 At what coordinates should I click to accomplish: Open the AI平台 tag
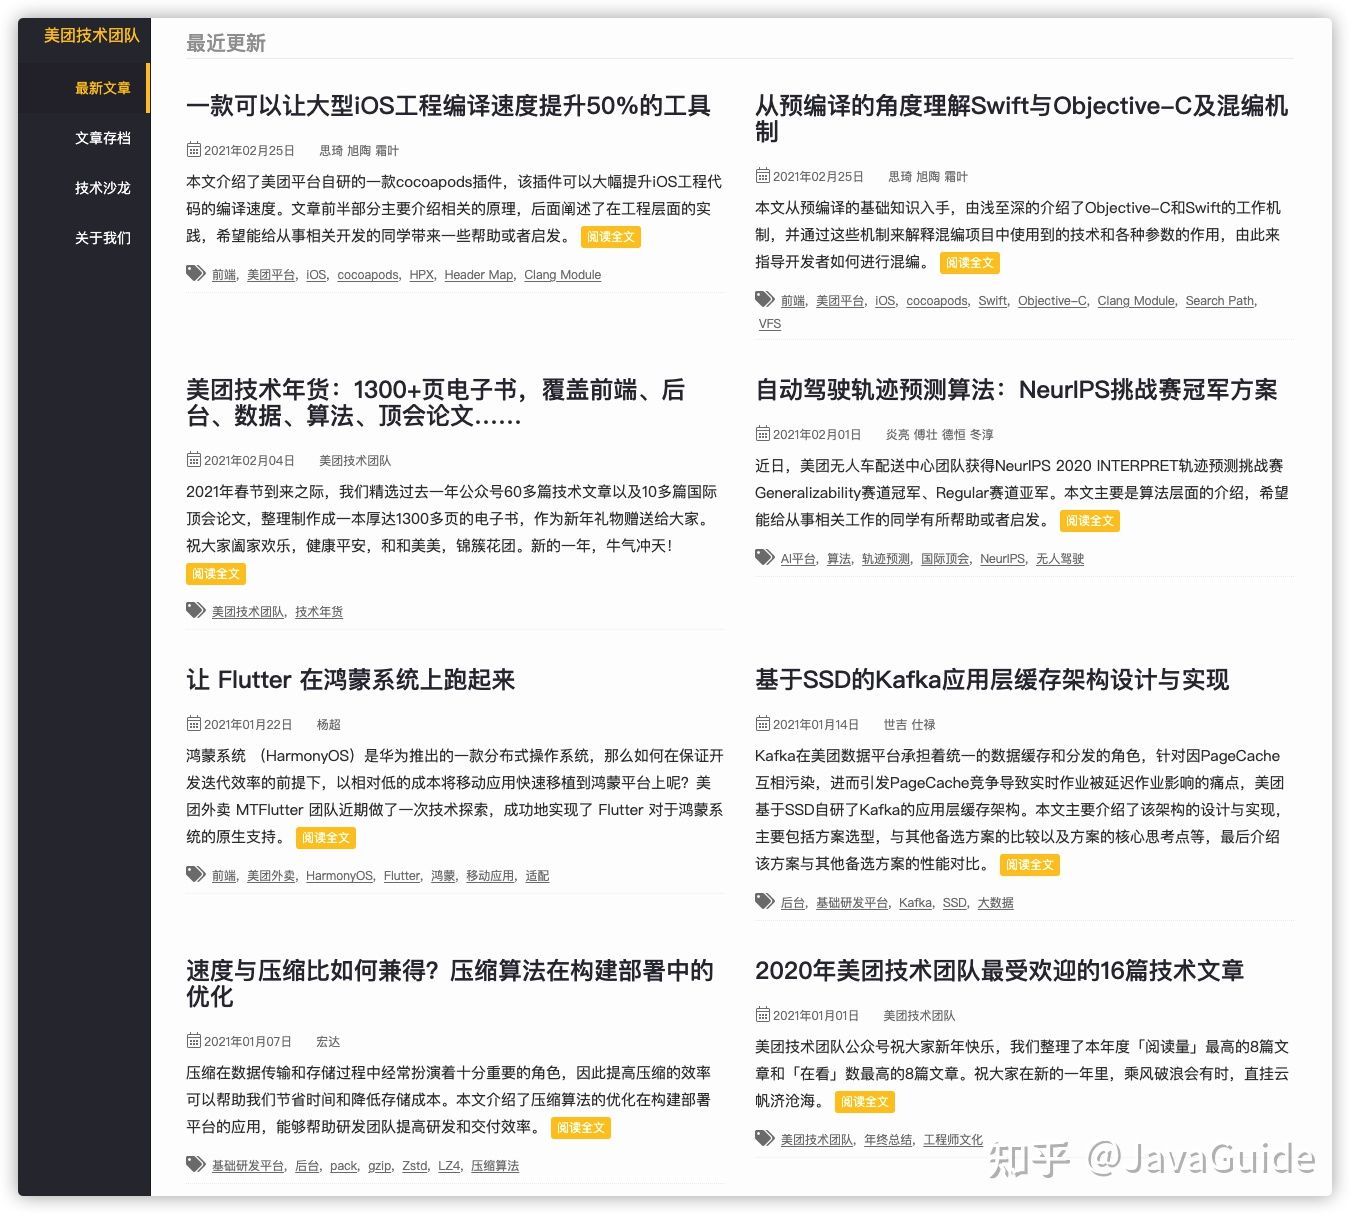pos(798,559)
